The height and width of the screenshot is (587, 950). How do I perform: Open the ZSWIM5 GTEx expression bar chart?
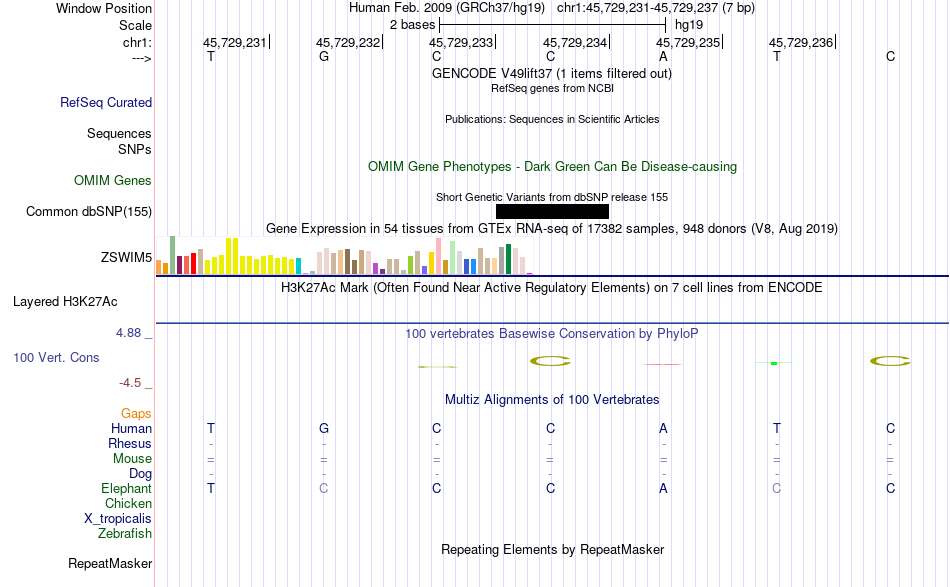point(344,256)
